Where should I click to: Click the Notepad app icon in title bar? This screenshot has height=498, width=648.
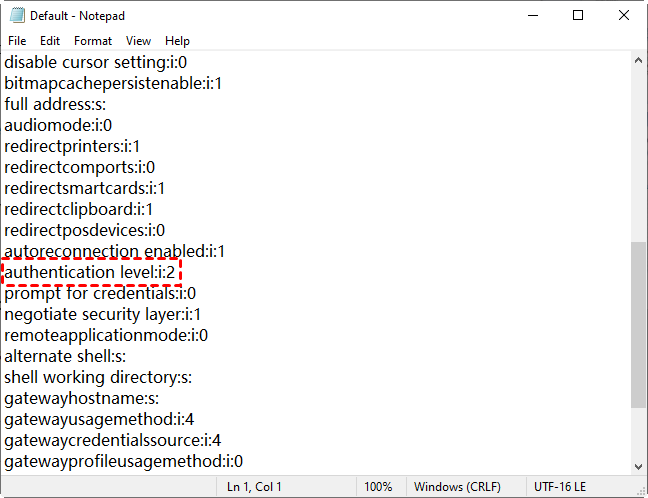point(16,16)
